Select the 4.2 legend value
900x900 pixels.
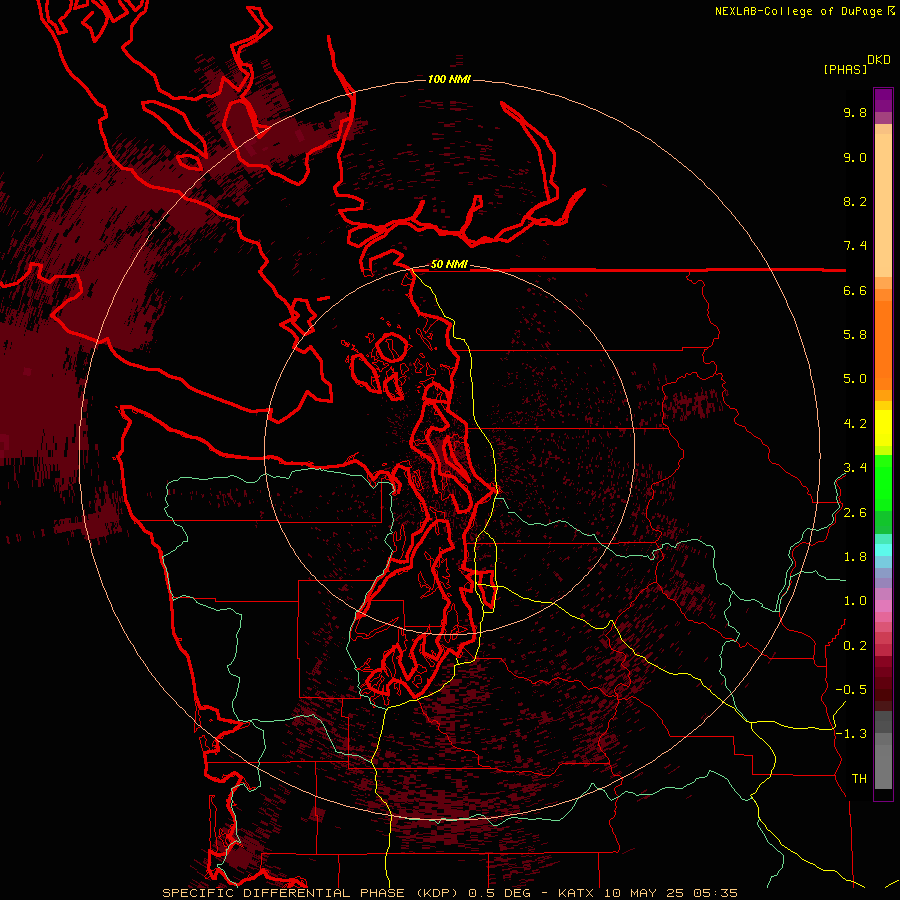pyautogui.click(x=855, y=424)
